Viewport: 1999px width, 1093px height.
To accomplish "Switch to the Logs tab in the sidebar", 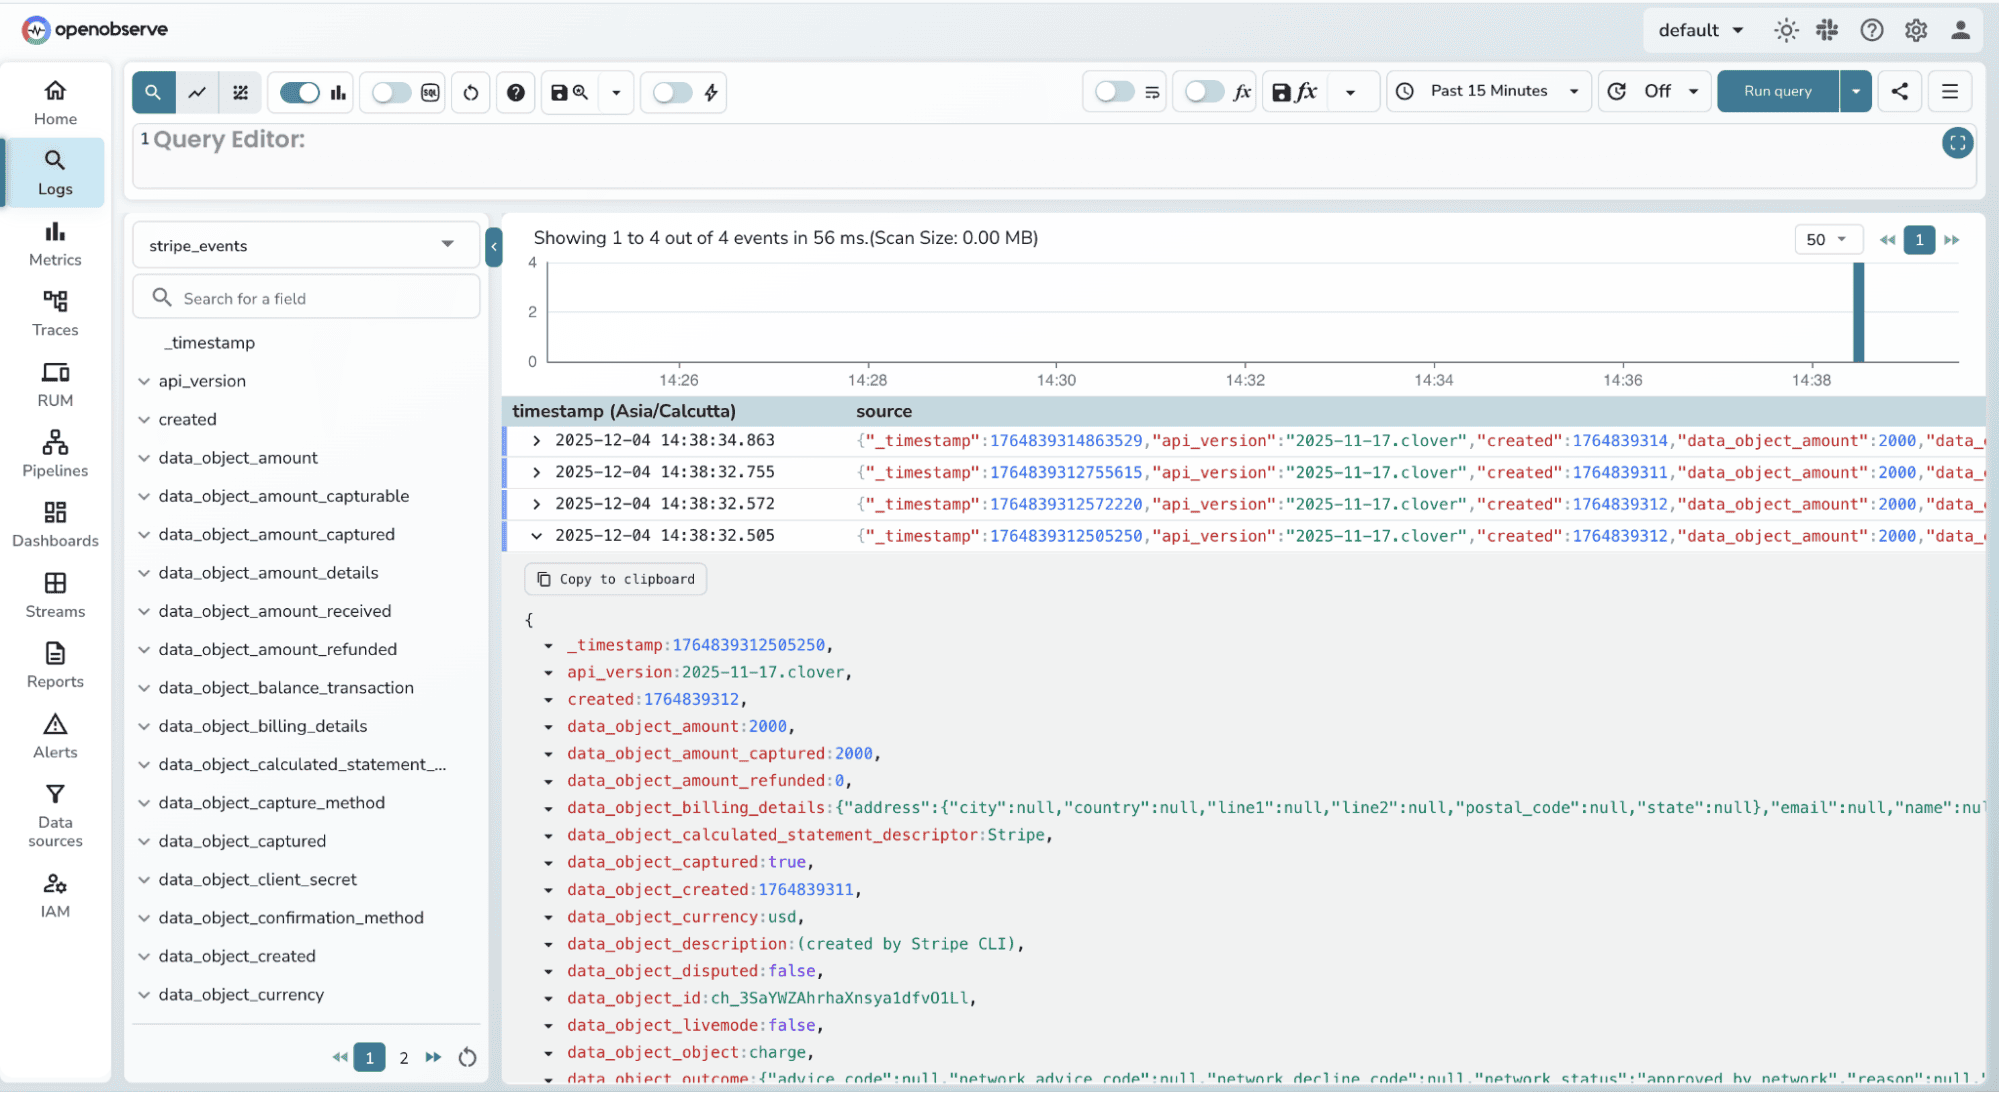I will click(x=55, y=172).
